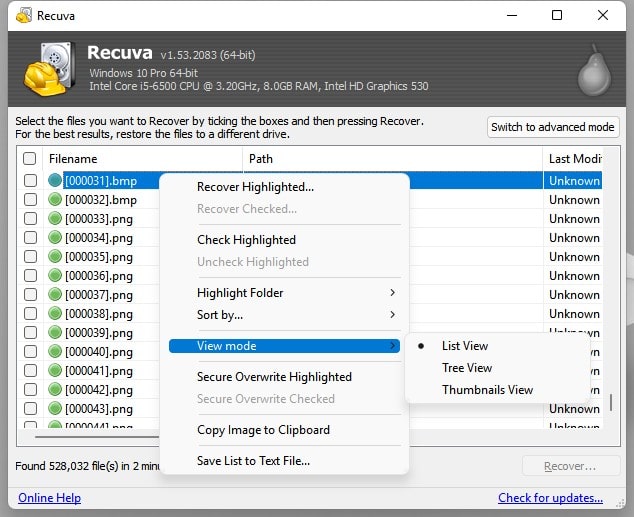Open the Online Help link
This screenshot has height=517, width=634.
49,498
